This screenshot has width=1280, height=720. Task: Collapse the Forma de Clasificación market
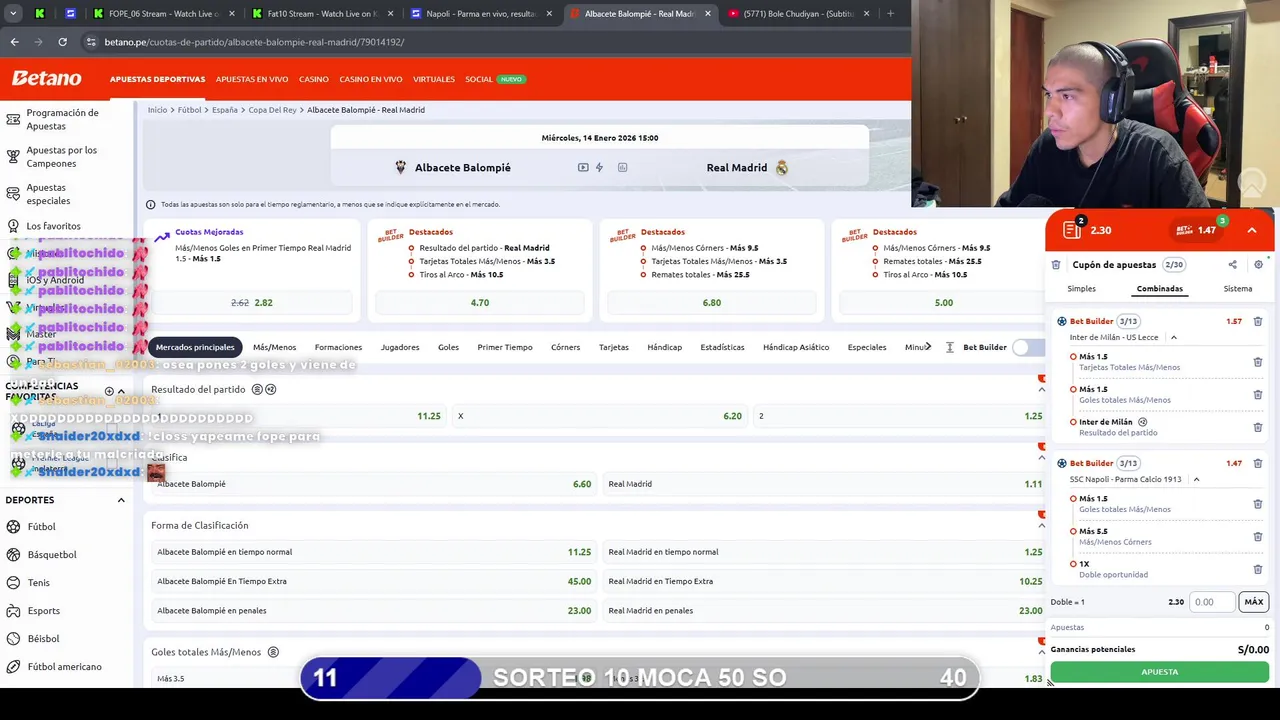click(1041, 526)
